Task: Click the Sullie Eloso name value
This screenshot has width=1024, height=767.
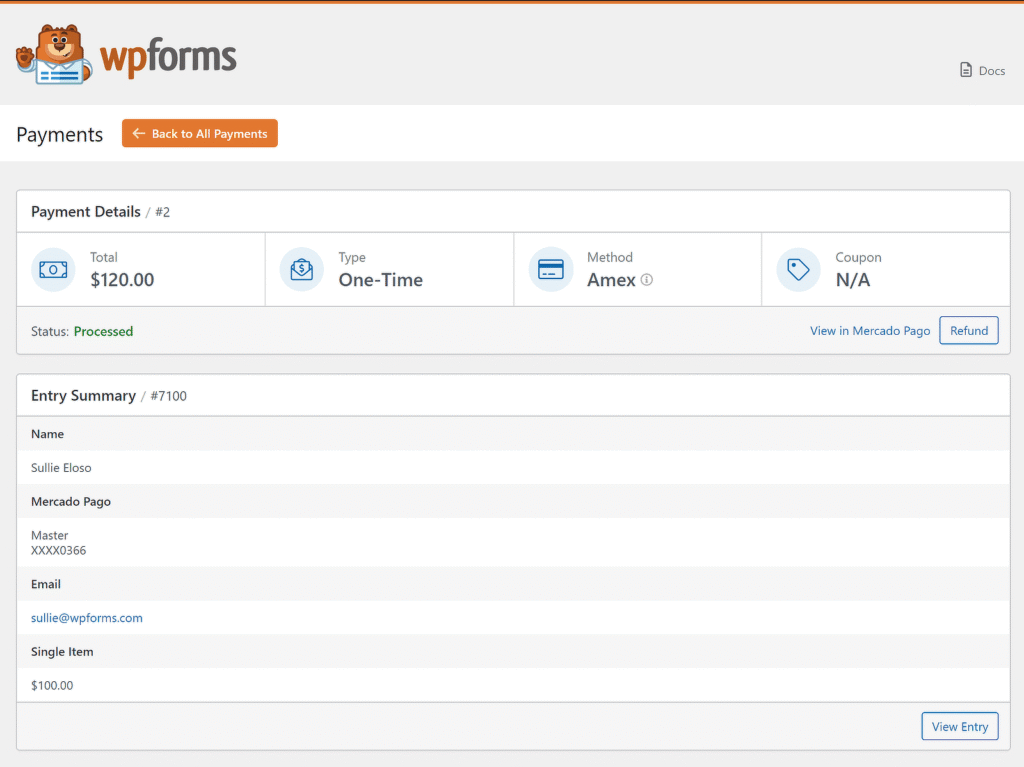Action: [61, 468]
